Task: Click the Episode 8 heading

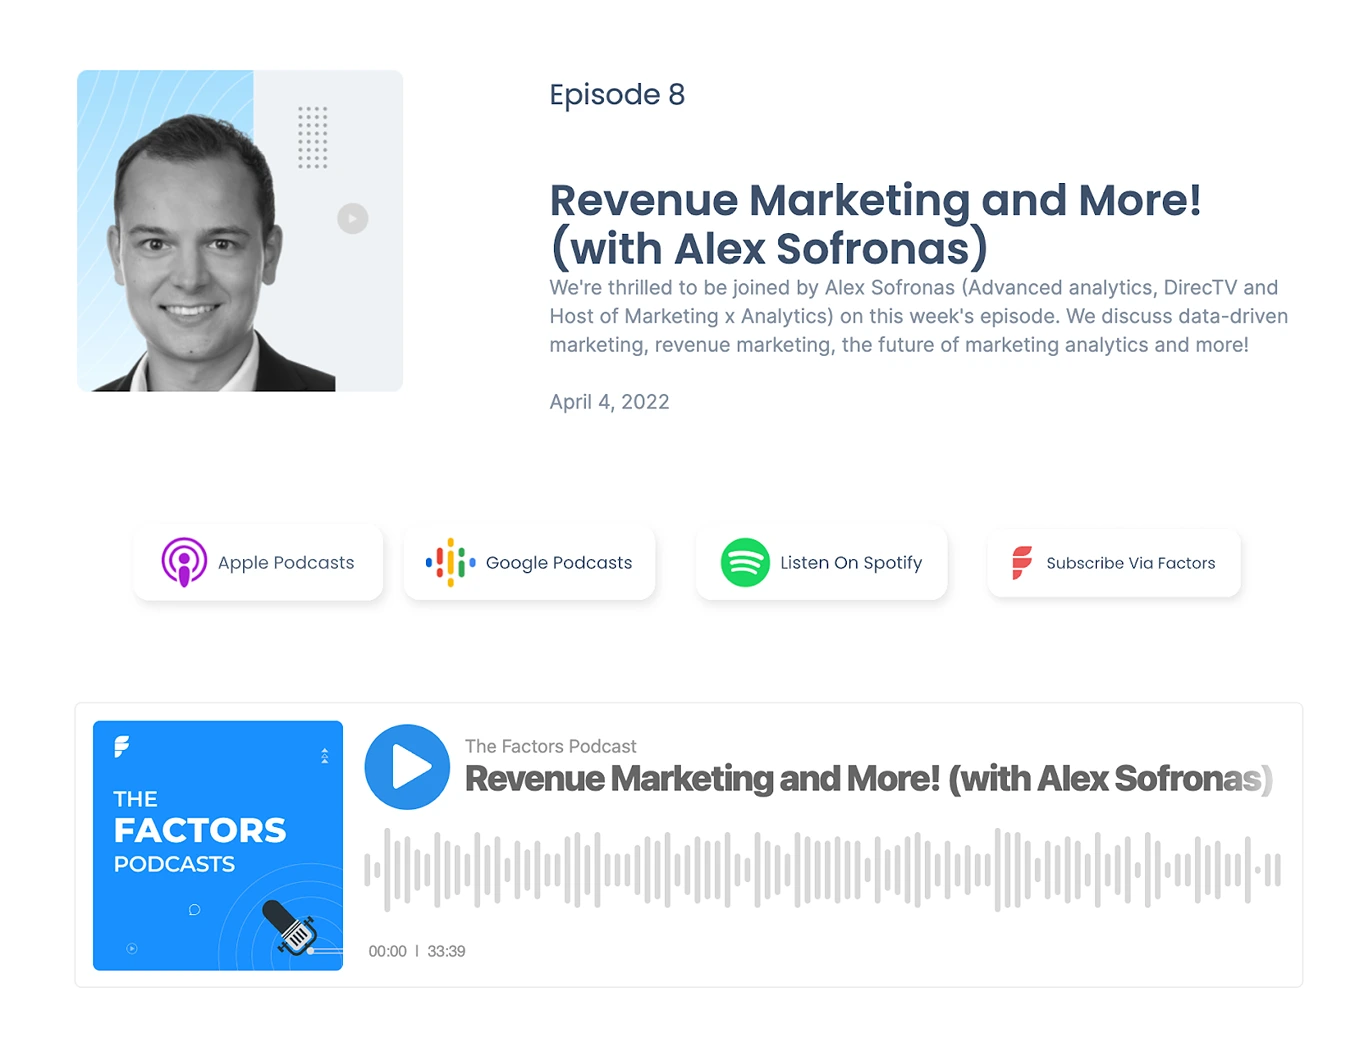Action: pos(616,94)
